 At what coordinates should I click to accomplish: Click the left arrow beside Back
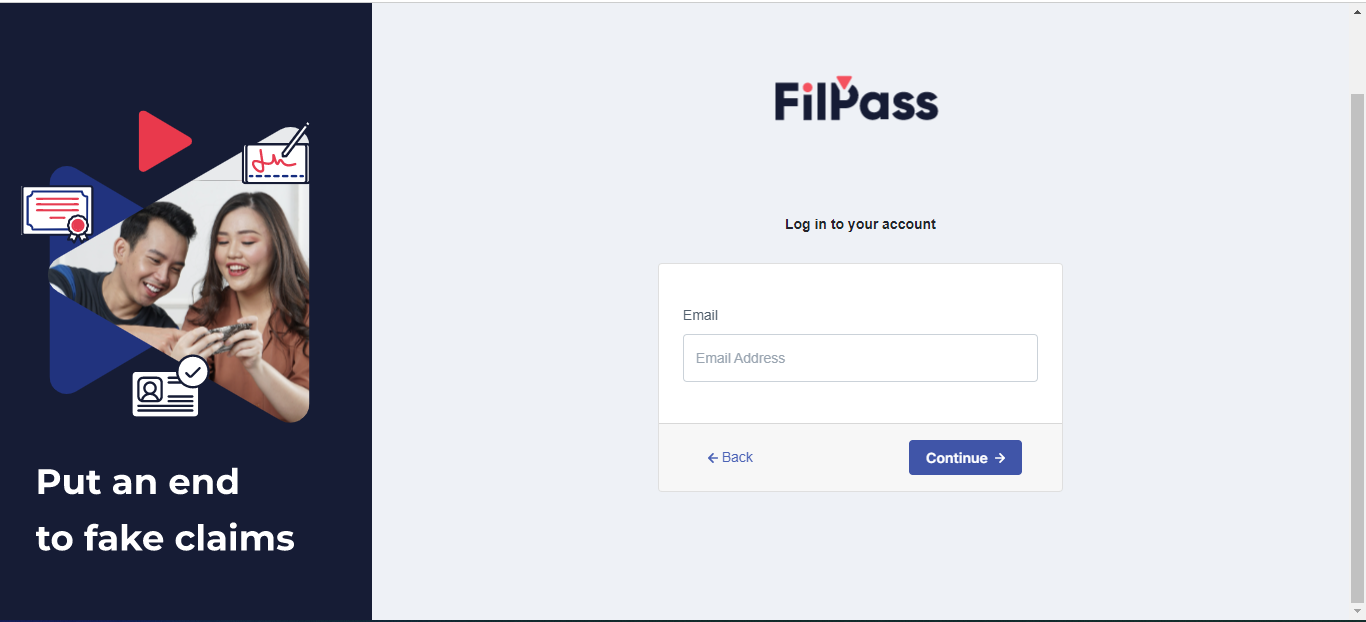tap(713, 458)
